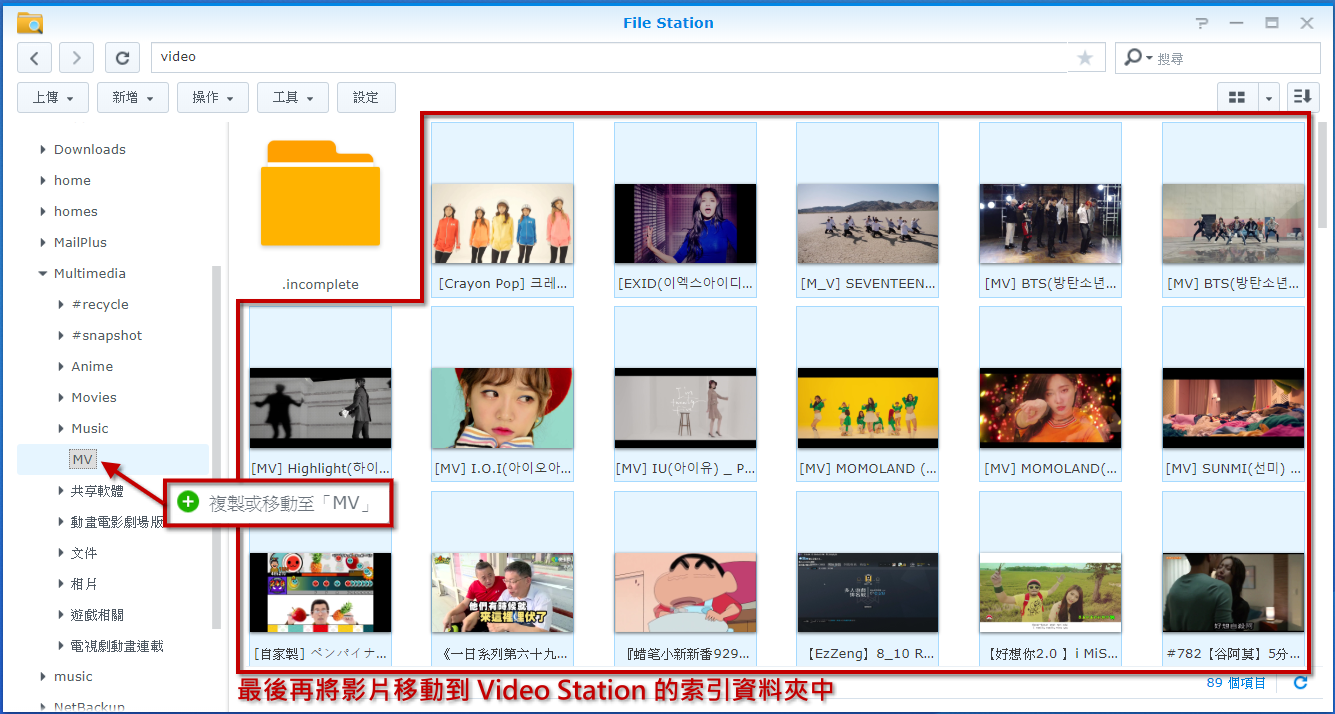Expand the Movies subfolder arrow
Screen dimensions: 1335x714
(x=61, y=398)
